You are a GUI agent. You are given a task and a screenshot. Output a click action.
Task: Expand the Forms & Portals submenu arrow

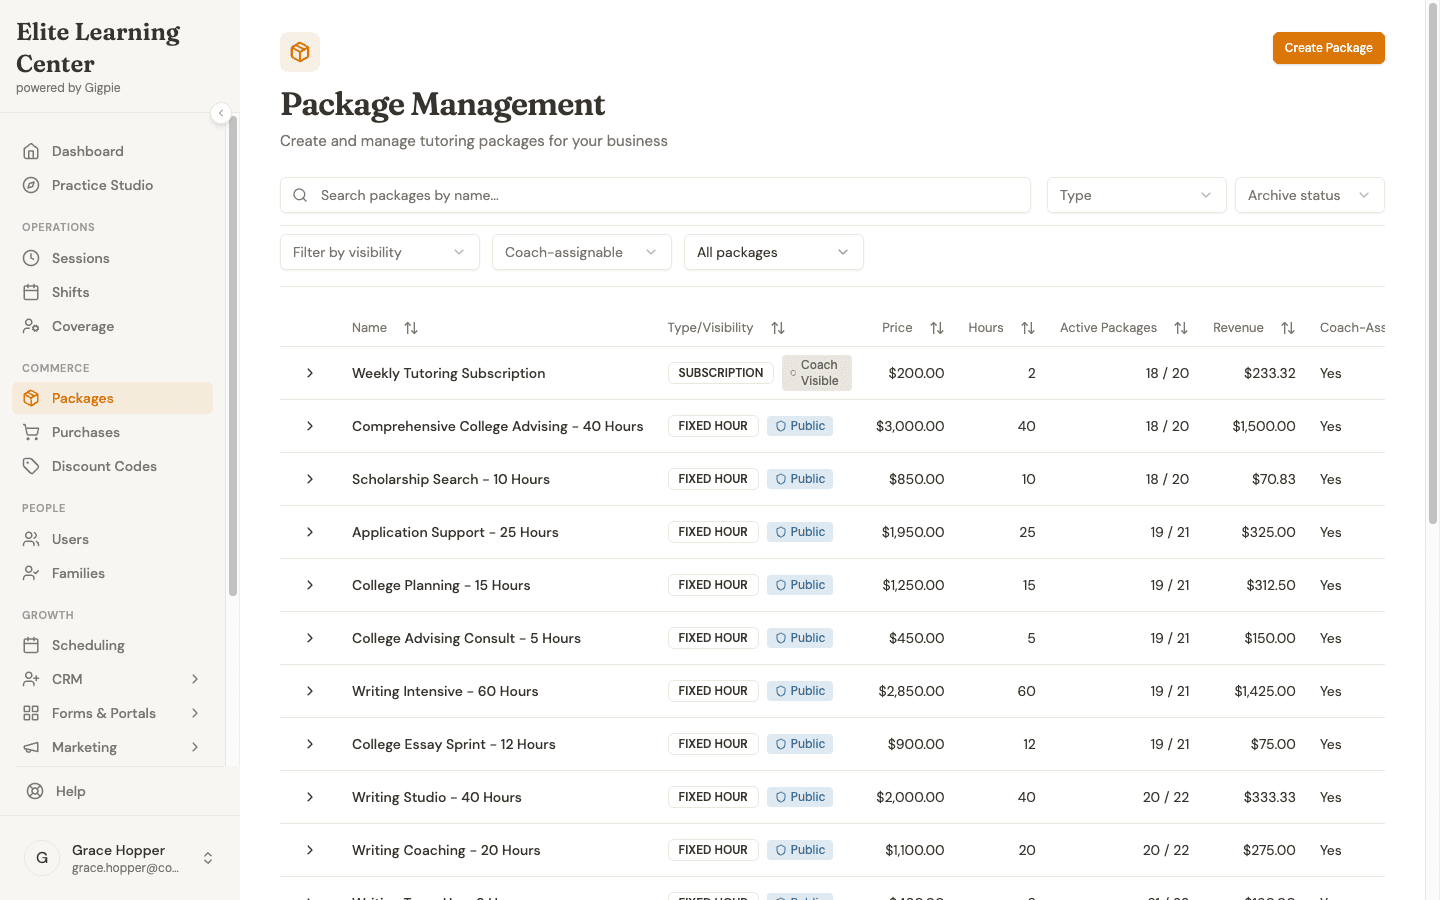195,713
